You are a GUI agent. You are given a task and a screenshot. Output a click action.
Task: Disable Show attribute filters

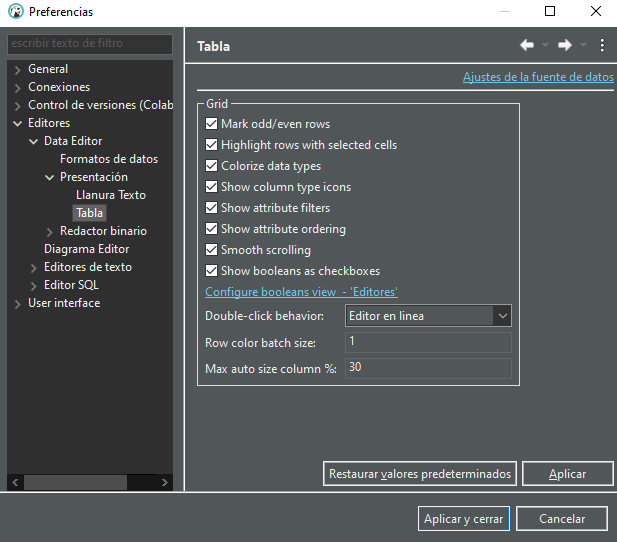[211, 208]
